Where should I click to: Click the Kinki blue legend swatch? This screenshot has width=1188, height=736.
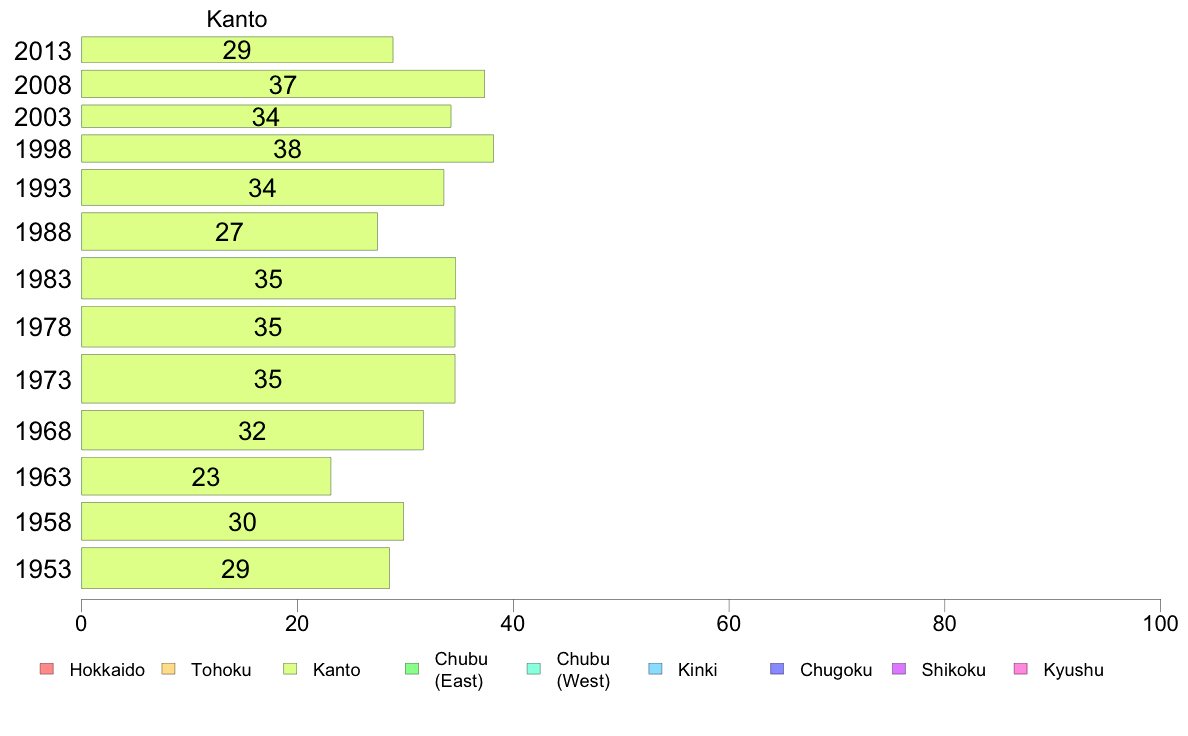pos(655,669)
